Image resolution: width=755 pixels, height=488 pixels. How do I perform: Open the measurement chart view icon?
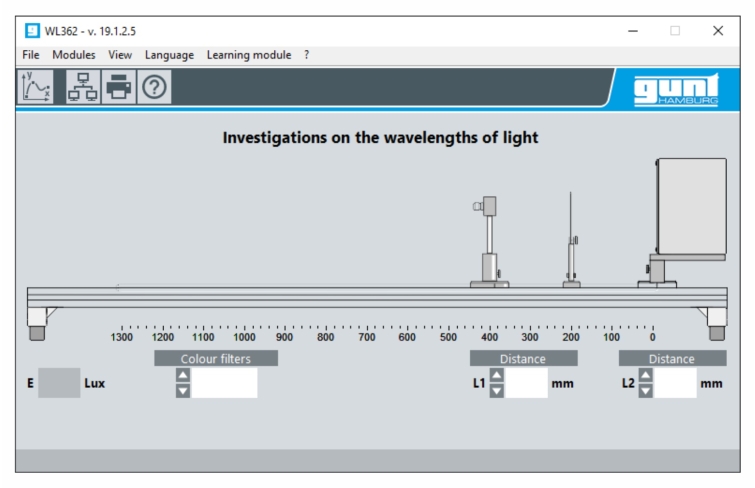pos(36,87)
